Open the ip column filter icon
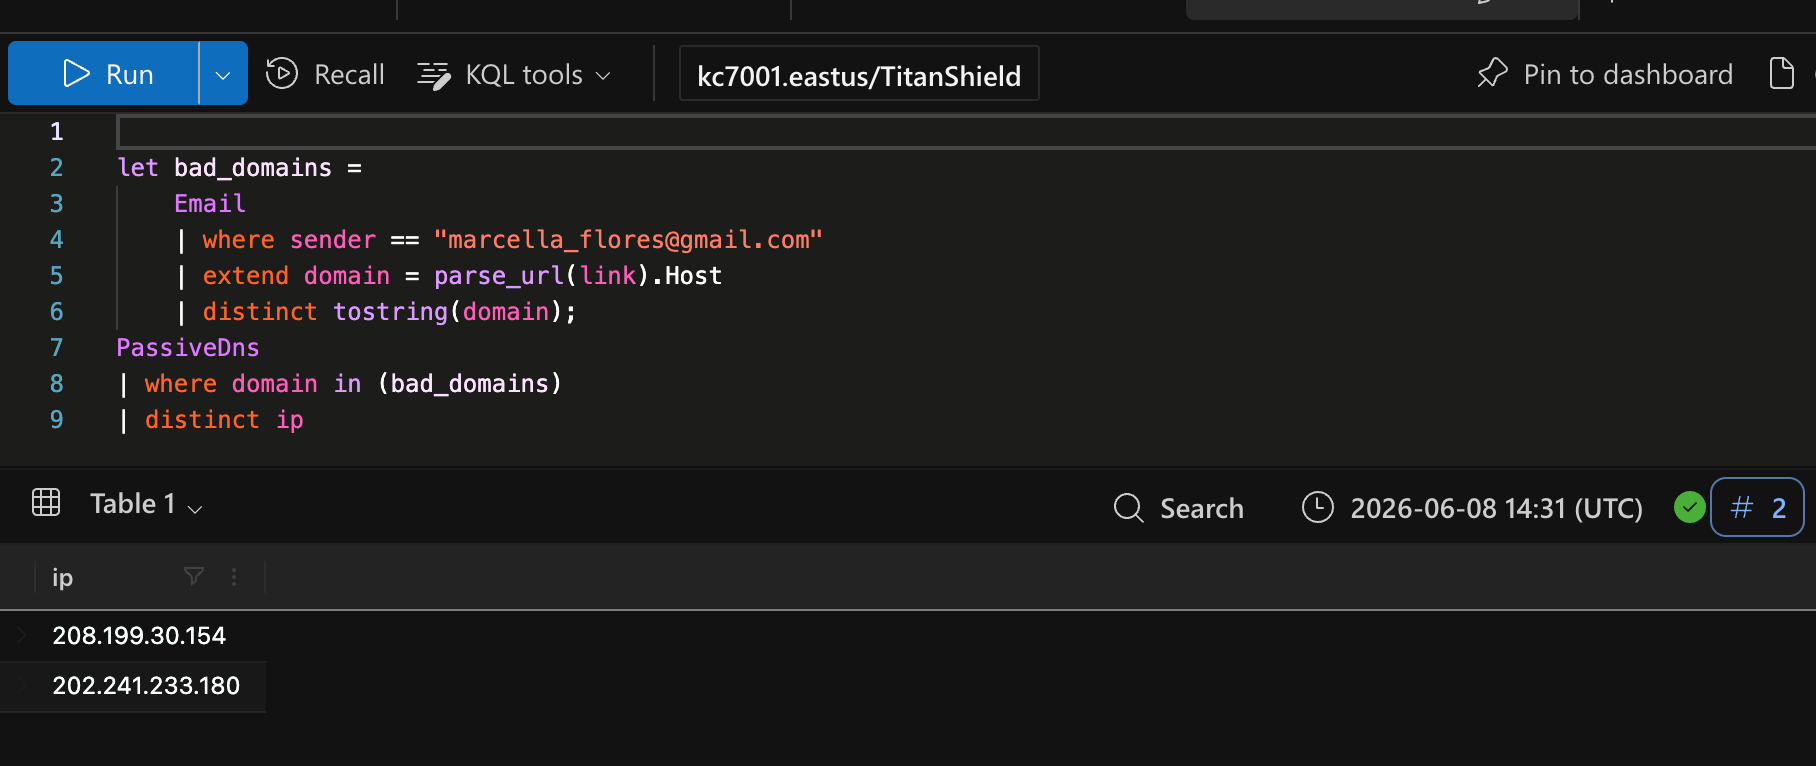Image resolution: width=1816 pixels, height=766 pixels. tap(194, 576)
